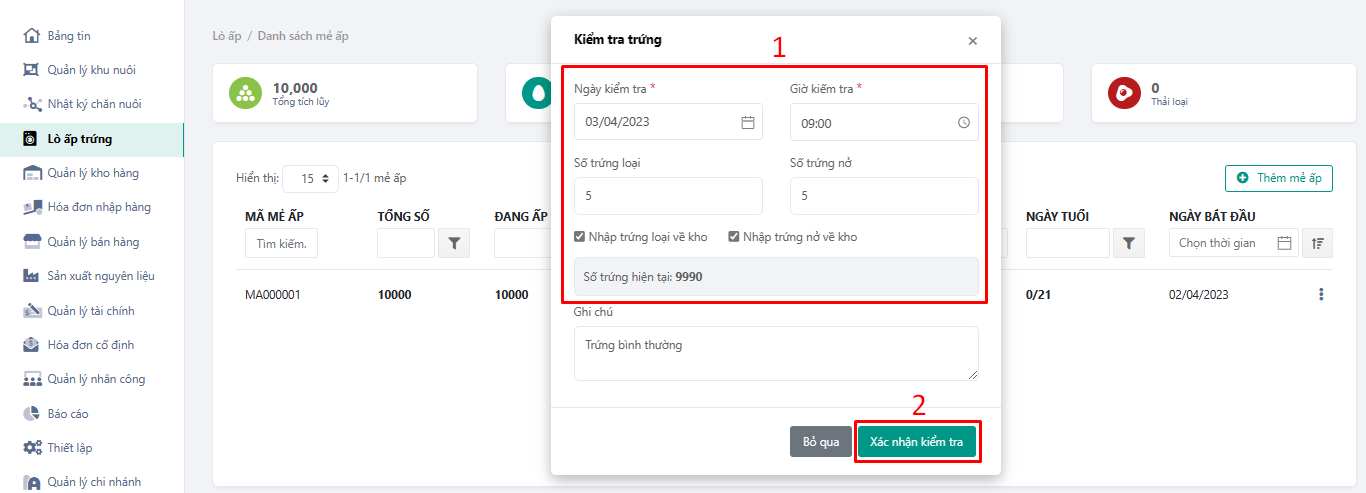1366x493 pixels.
Task: Click the clock icon in Giờ kiểm tra
Action: click(963, 123)
